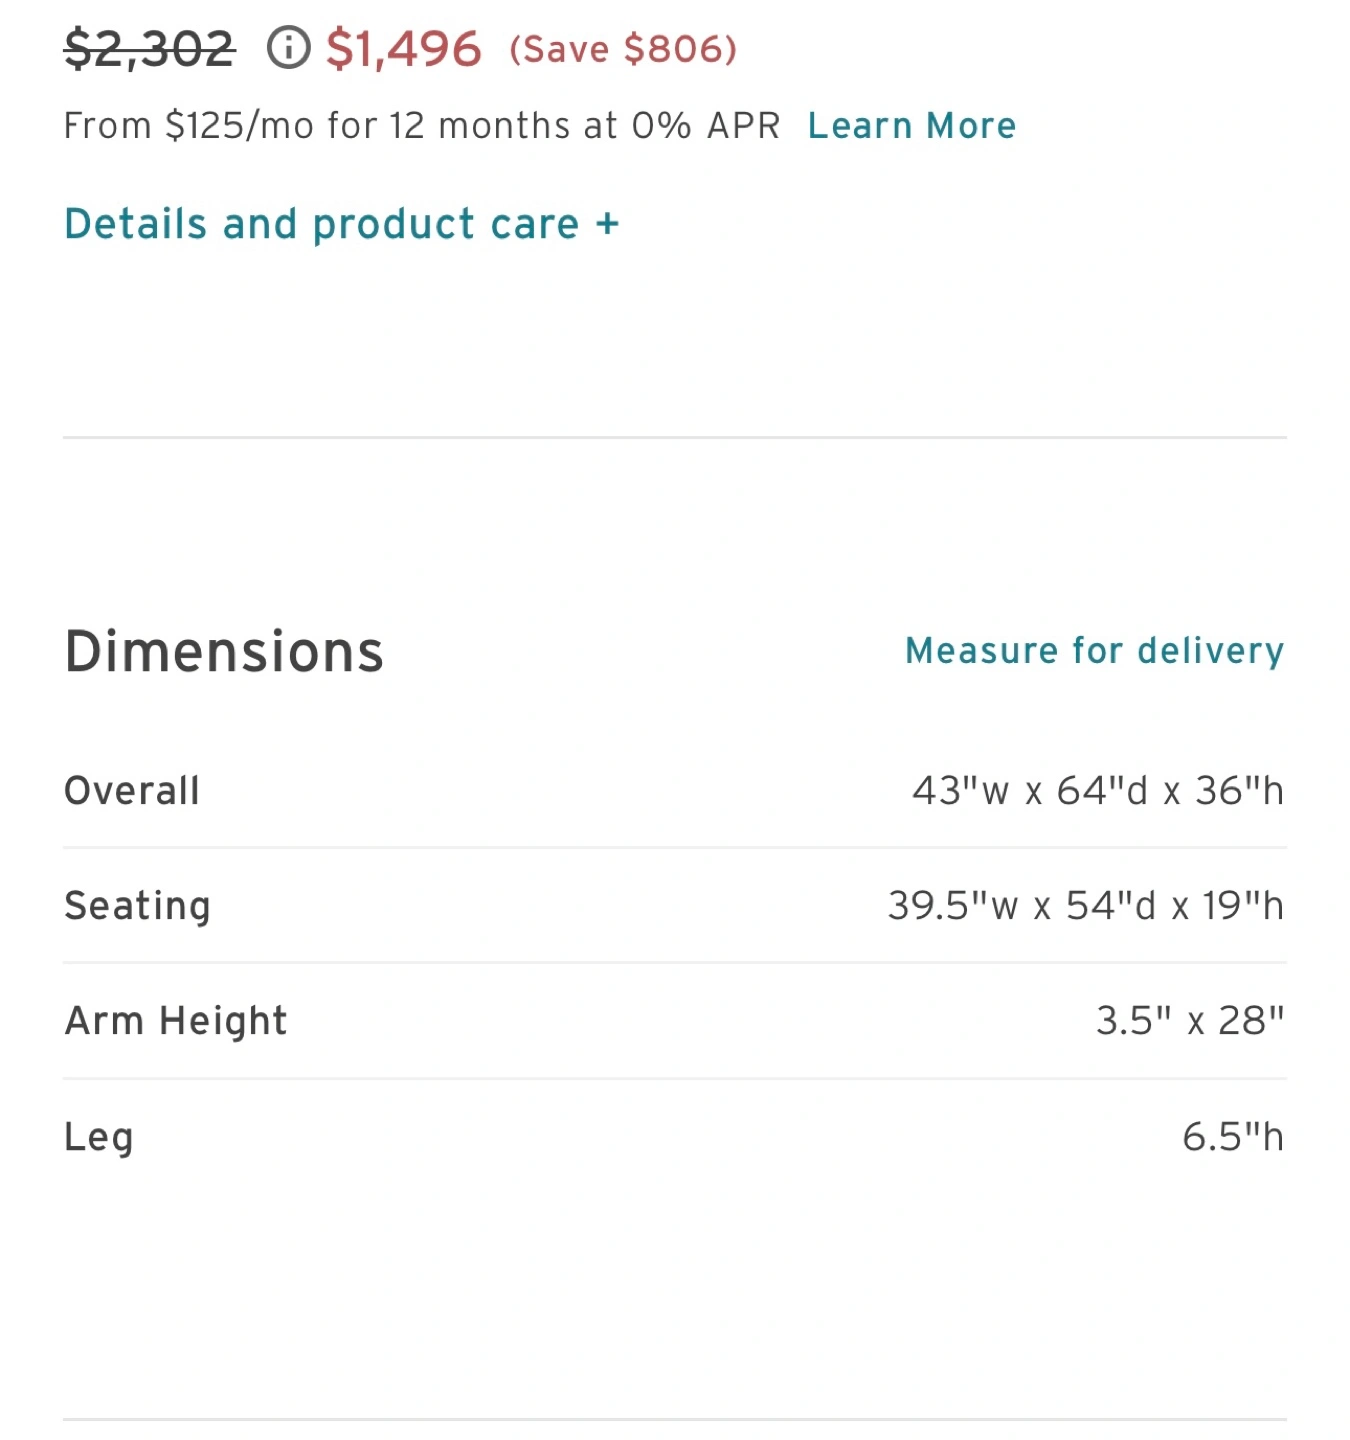Select the Leg row label
Image resolution: width=1350 pixels, height=1440 pixels.
tap(98, 1137)
